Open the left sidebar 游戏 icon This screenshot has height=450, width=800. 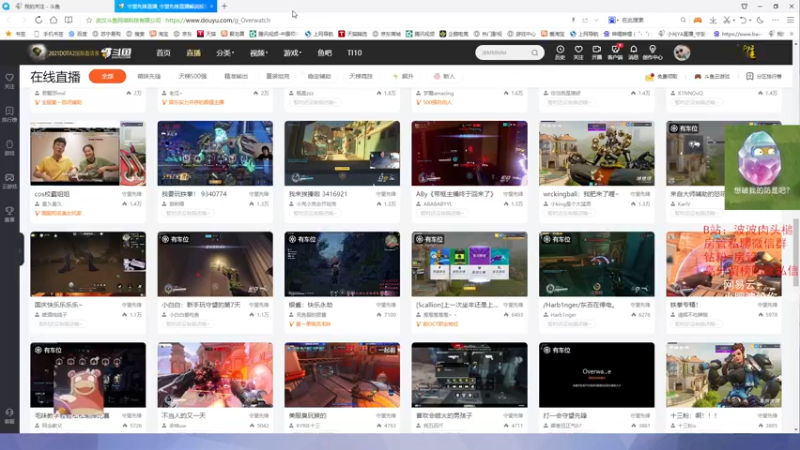[9, 147]
